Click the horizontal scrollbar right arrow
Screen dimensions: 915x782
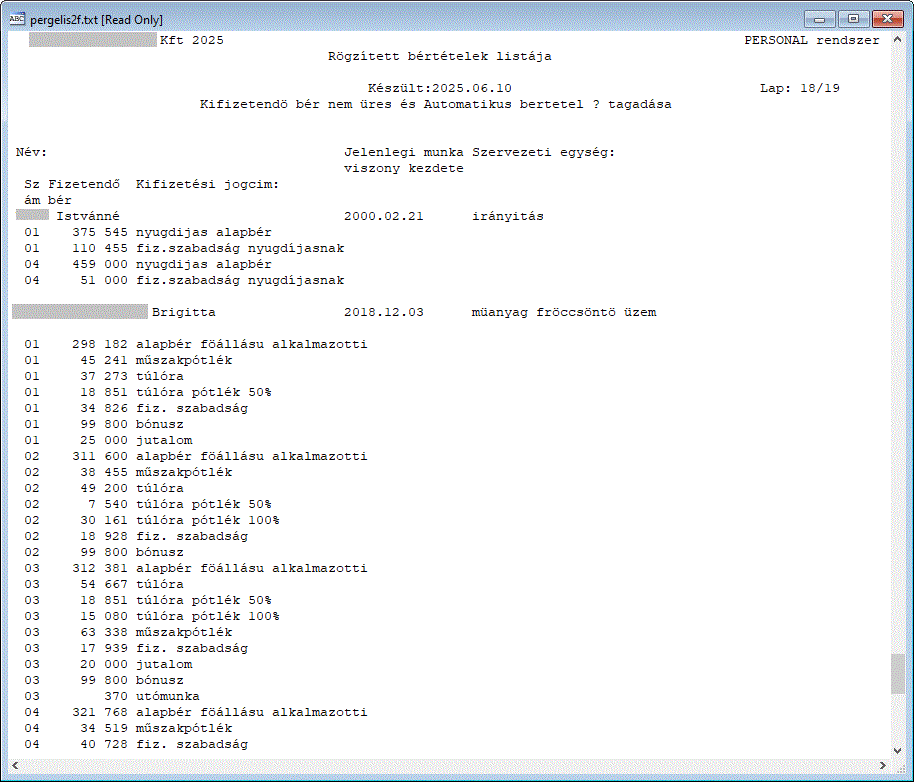882,765
